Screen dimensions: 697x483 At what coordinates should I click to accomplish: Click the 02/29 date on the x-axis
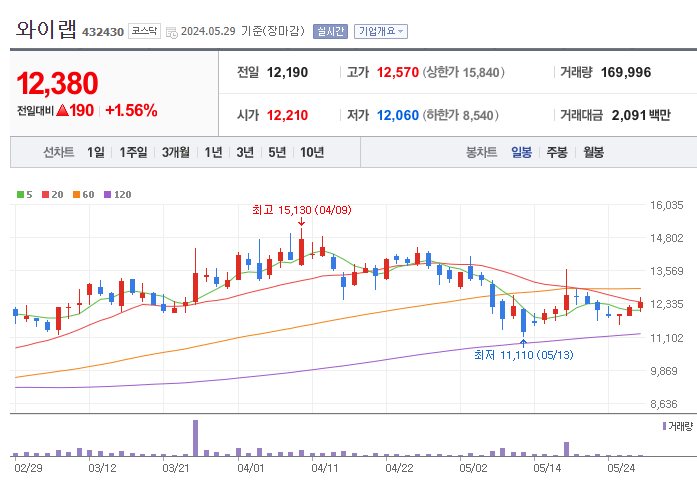click(28, 468)
